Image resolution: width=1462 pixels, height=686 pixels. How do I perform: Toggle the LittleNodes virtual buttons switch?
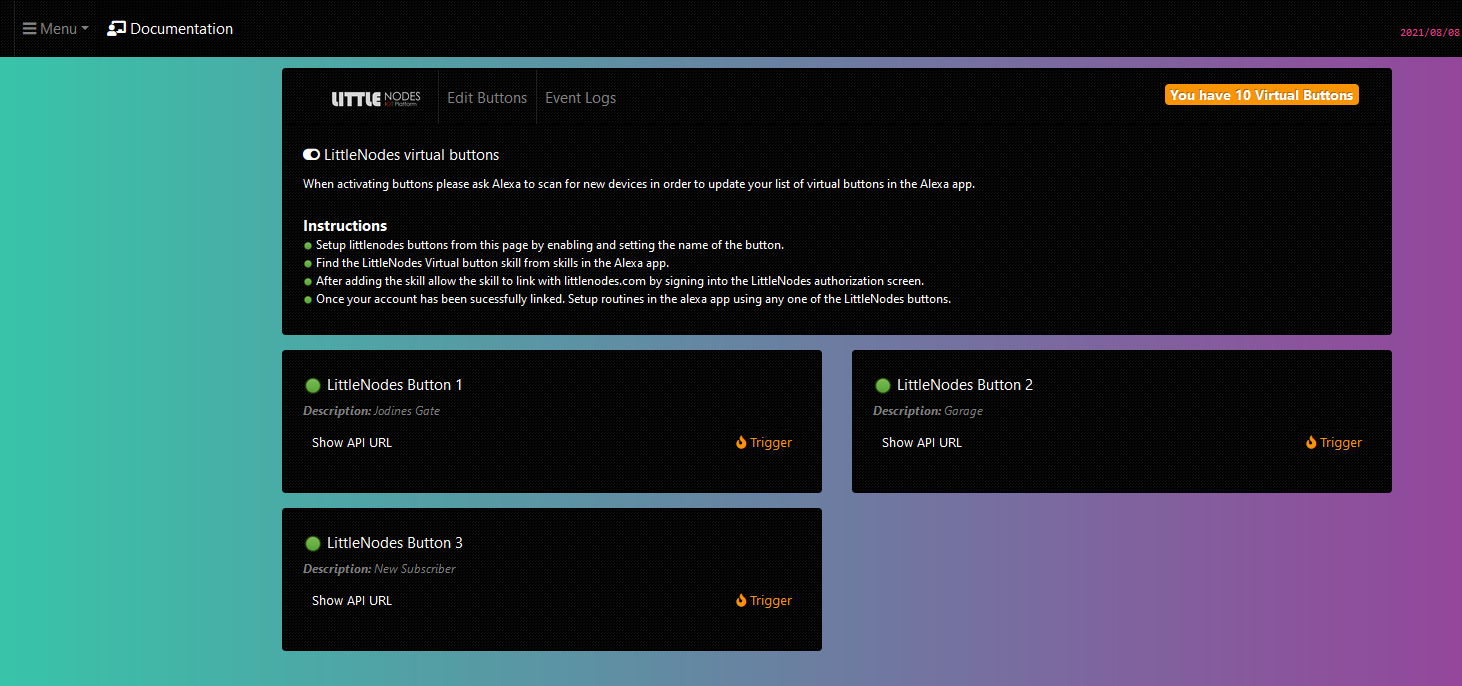coord(312,155)
